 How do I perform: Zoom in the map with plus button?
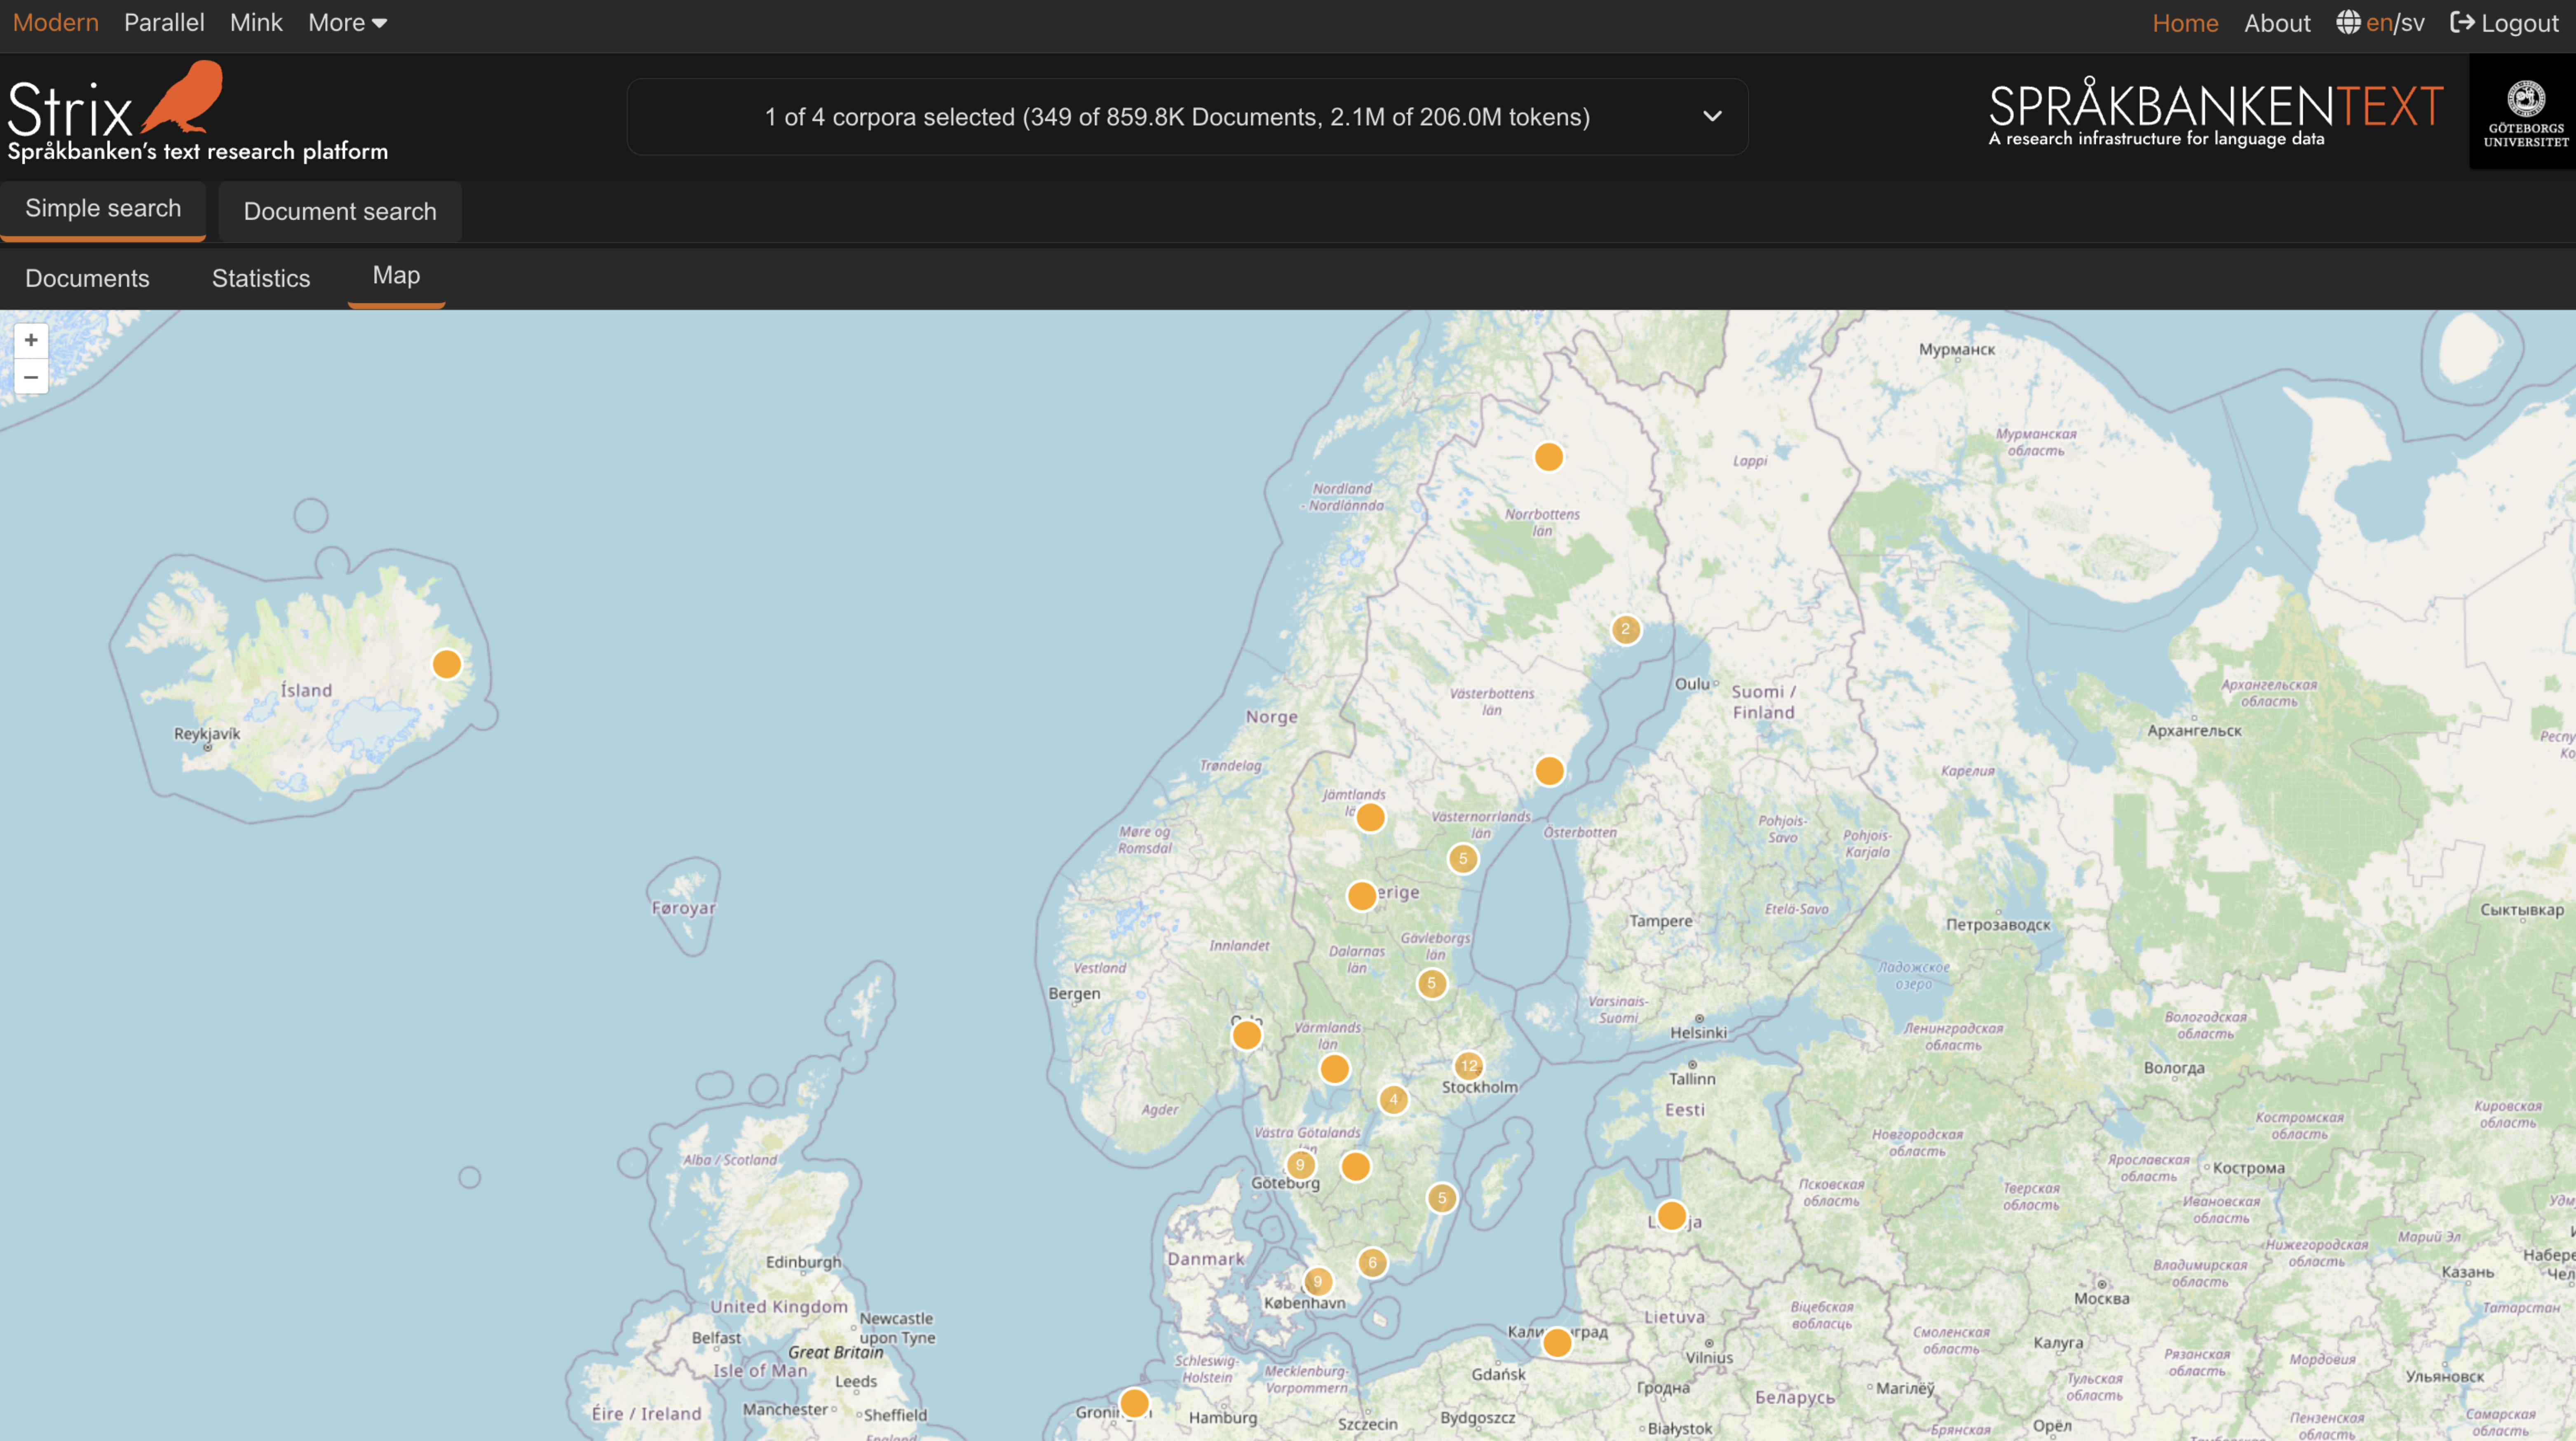pos(31,341)
